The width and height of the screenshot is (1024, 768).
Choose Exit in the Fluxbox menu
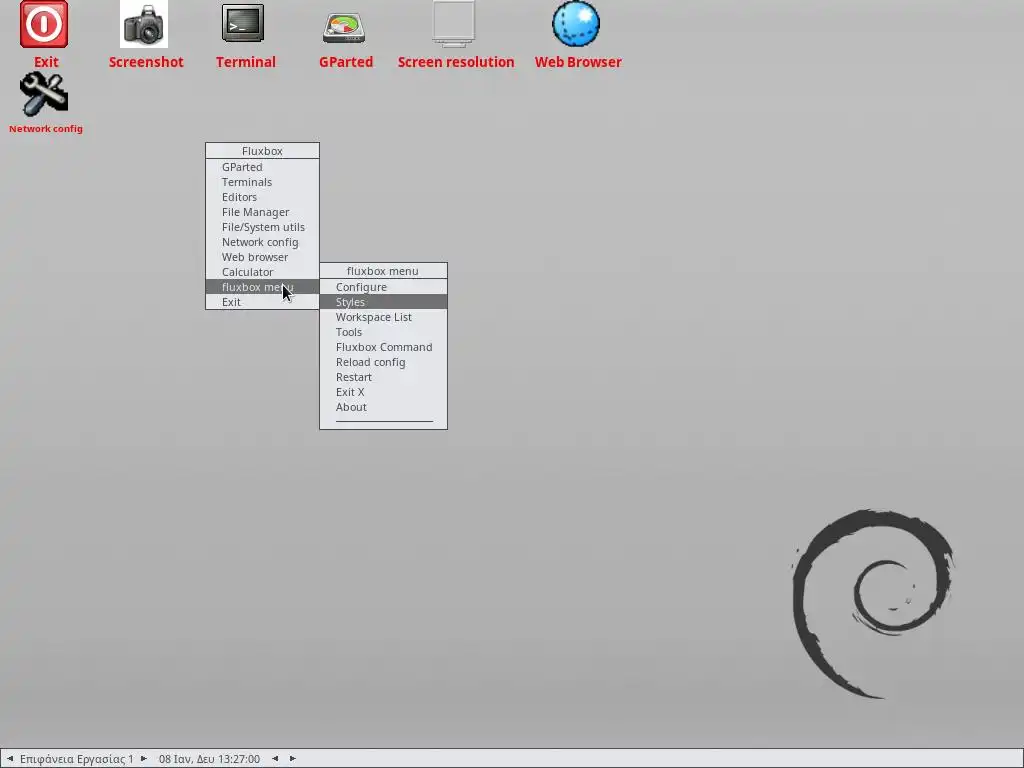pos(263,302)
